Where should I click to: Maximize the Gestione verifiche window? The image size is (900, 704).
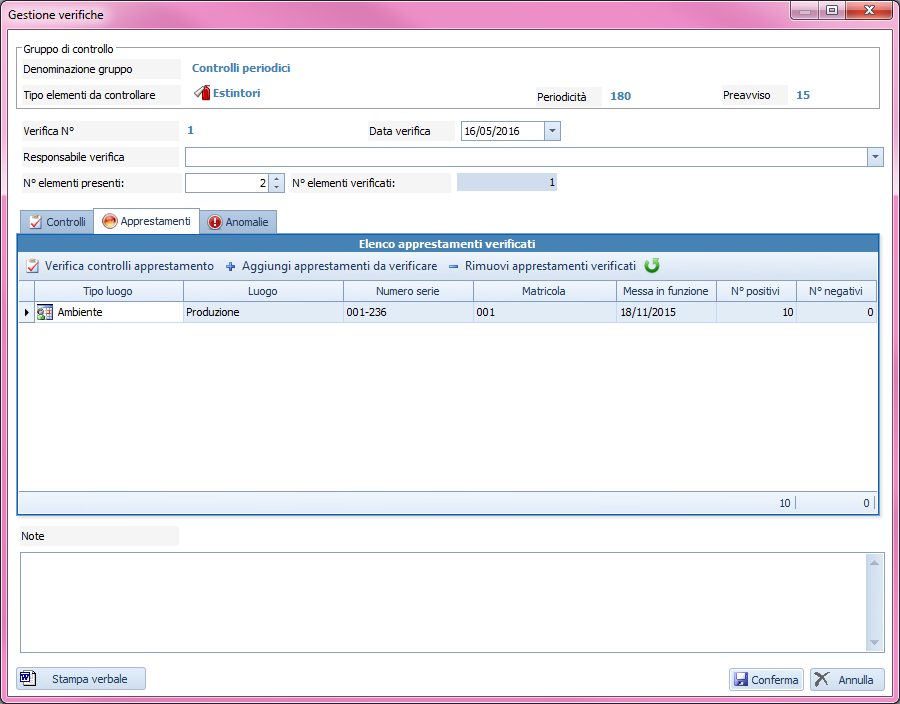(832, 11)
